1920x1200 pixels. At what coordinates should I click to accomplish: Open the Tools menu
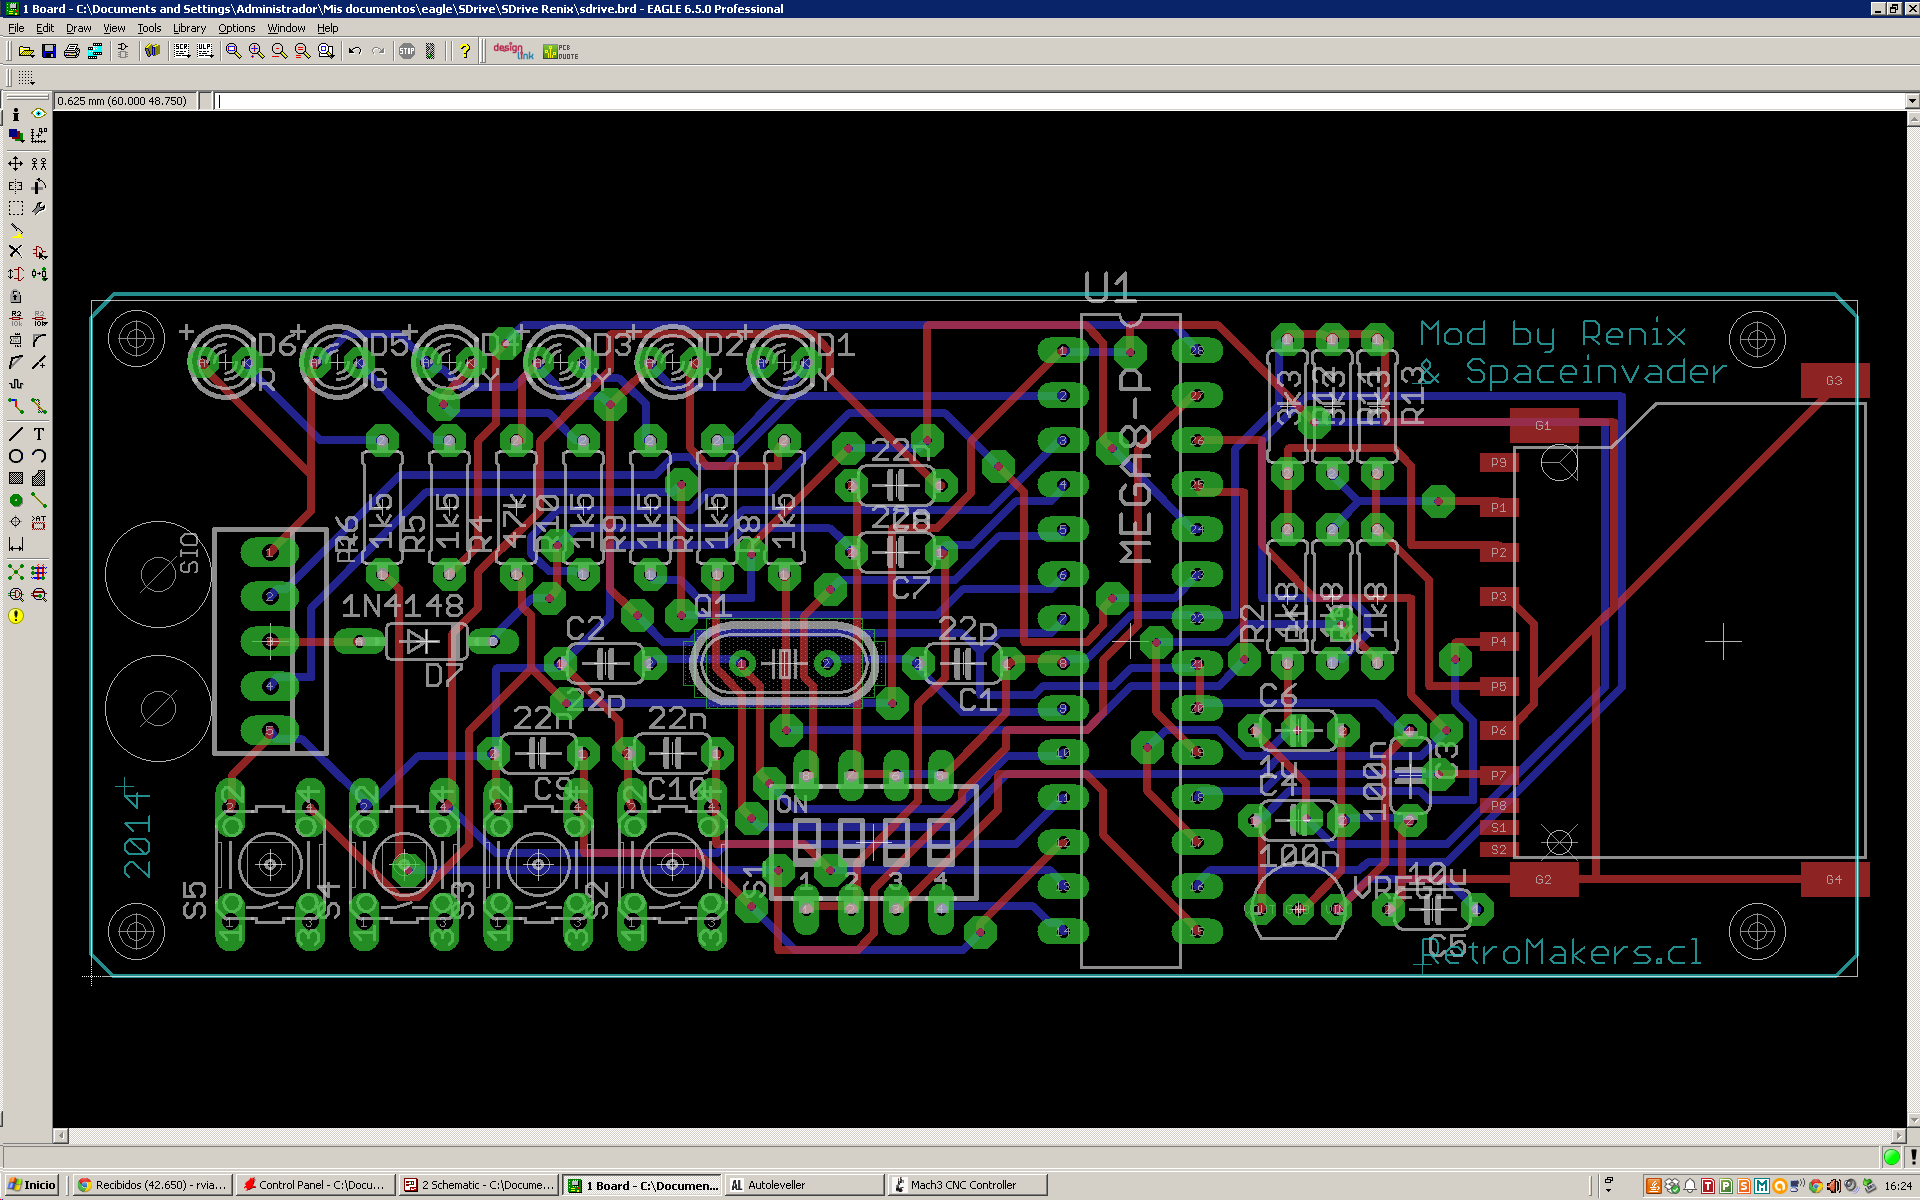coord(149,28)
